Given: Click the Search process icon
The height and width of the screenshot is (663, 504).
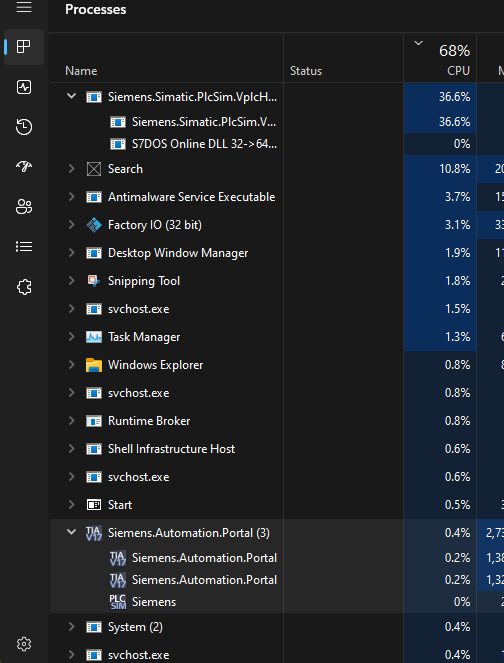Looking at the screenshot, I should pos(94,169).
